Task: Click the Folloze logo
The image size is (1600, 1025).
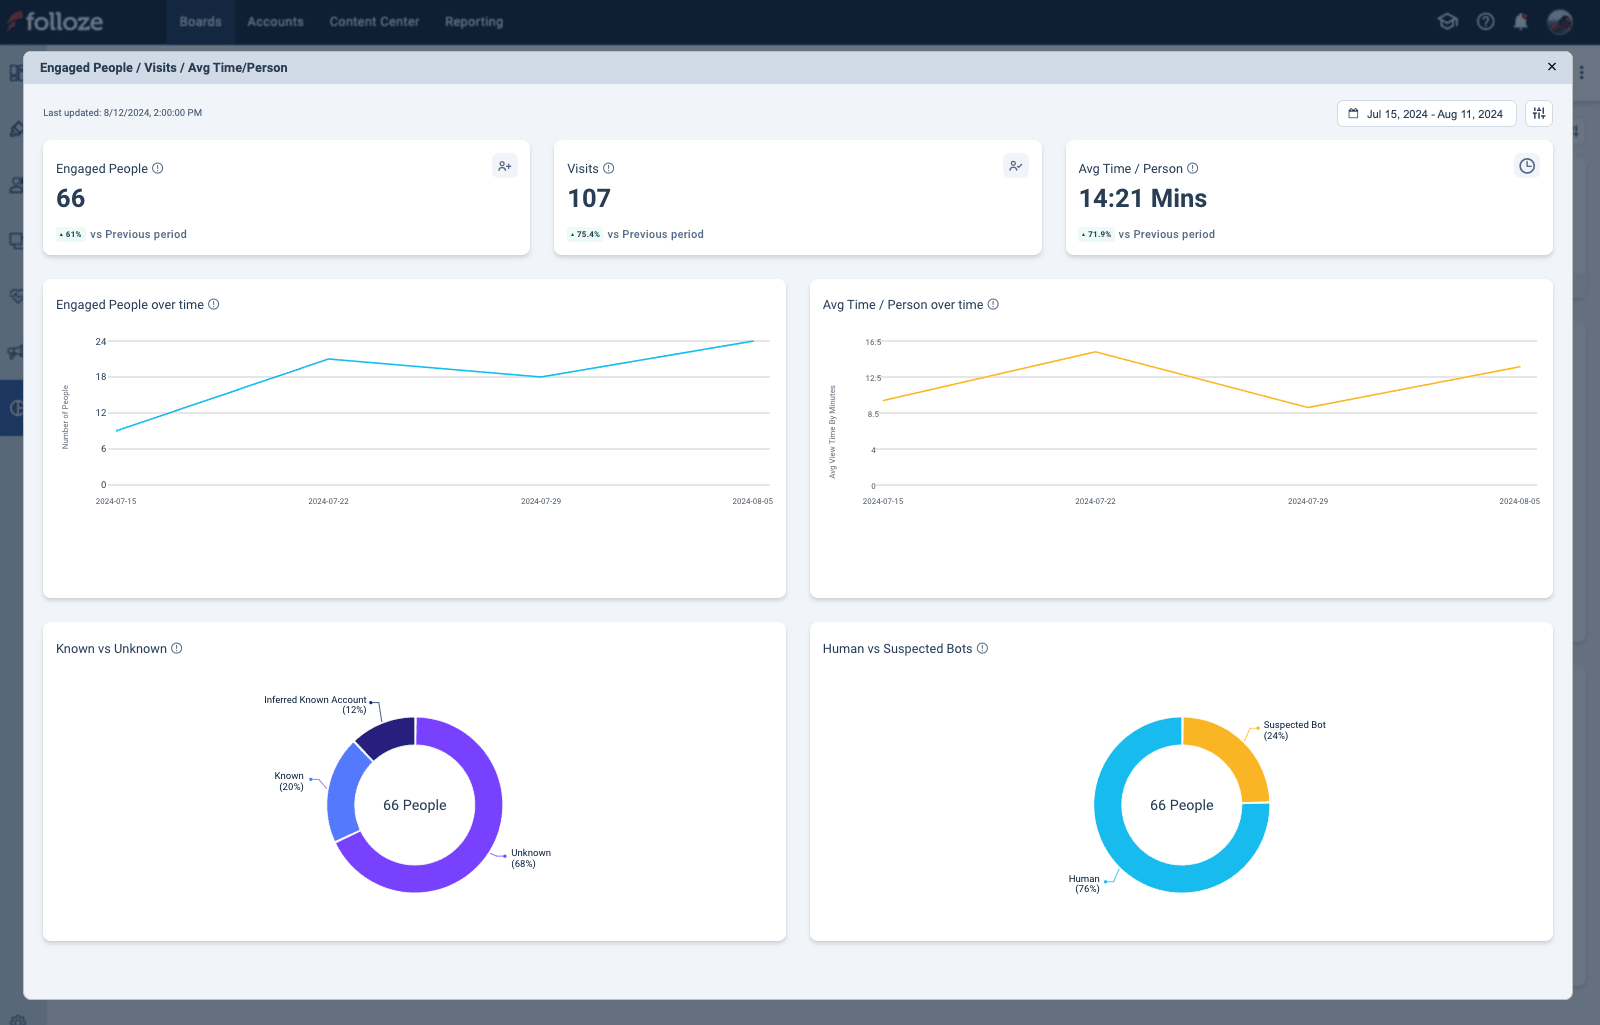Action: coord(56,22)
